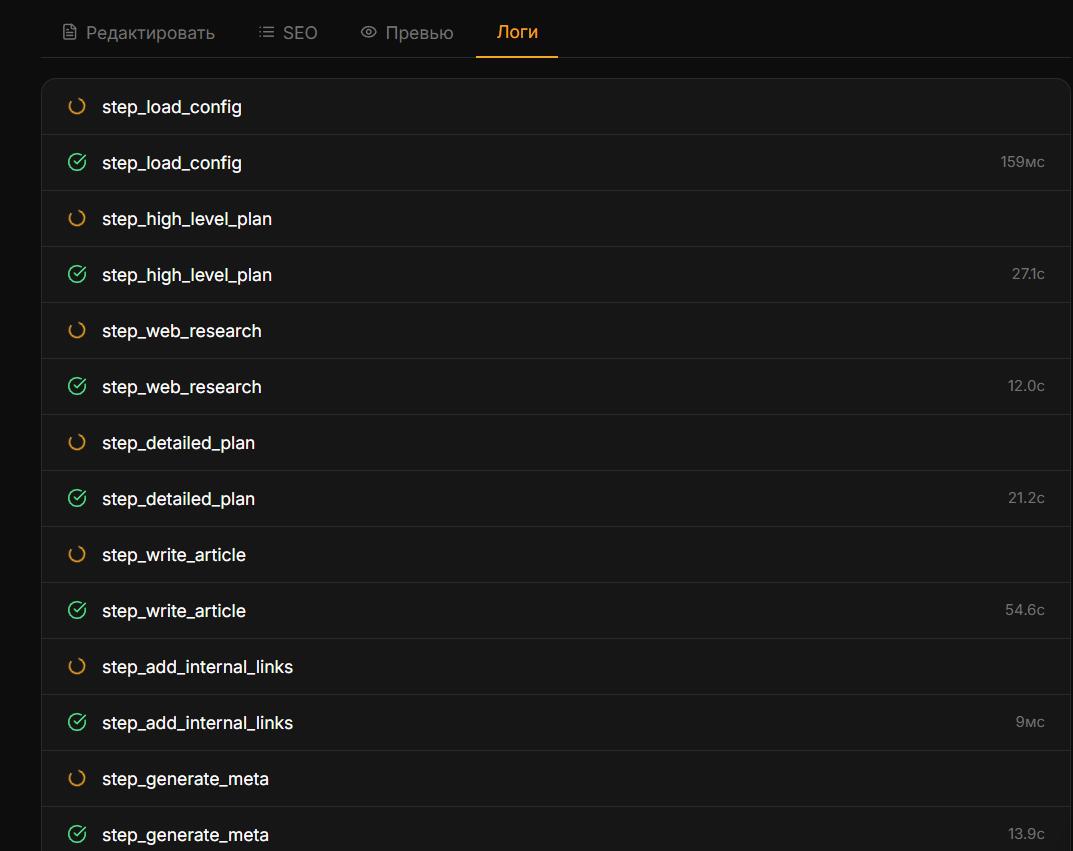Select the in-progress step_detailed_plan label without duration
Viewport: 1073px width, 851px height.
pyautogui.click(x=179, y=443)
